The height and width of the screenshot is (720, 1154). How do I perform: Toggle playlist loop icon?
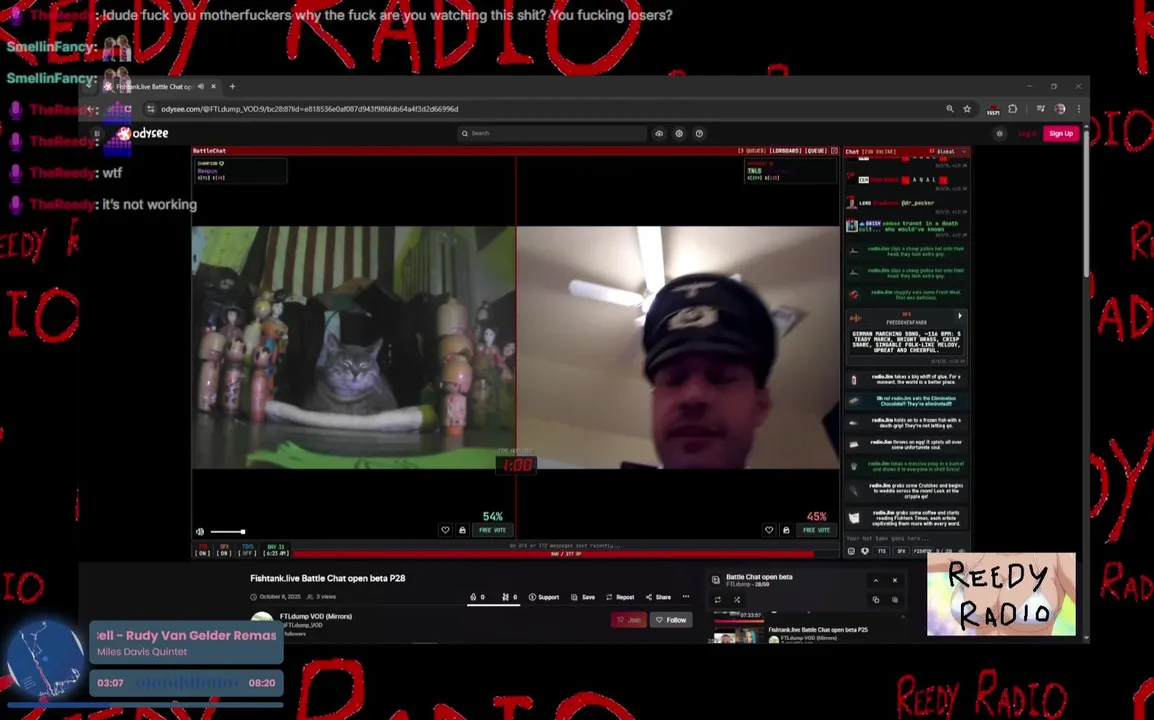tap(718, 600)
